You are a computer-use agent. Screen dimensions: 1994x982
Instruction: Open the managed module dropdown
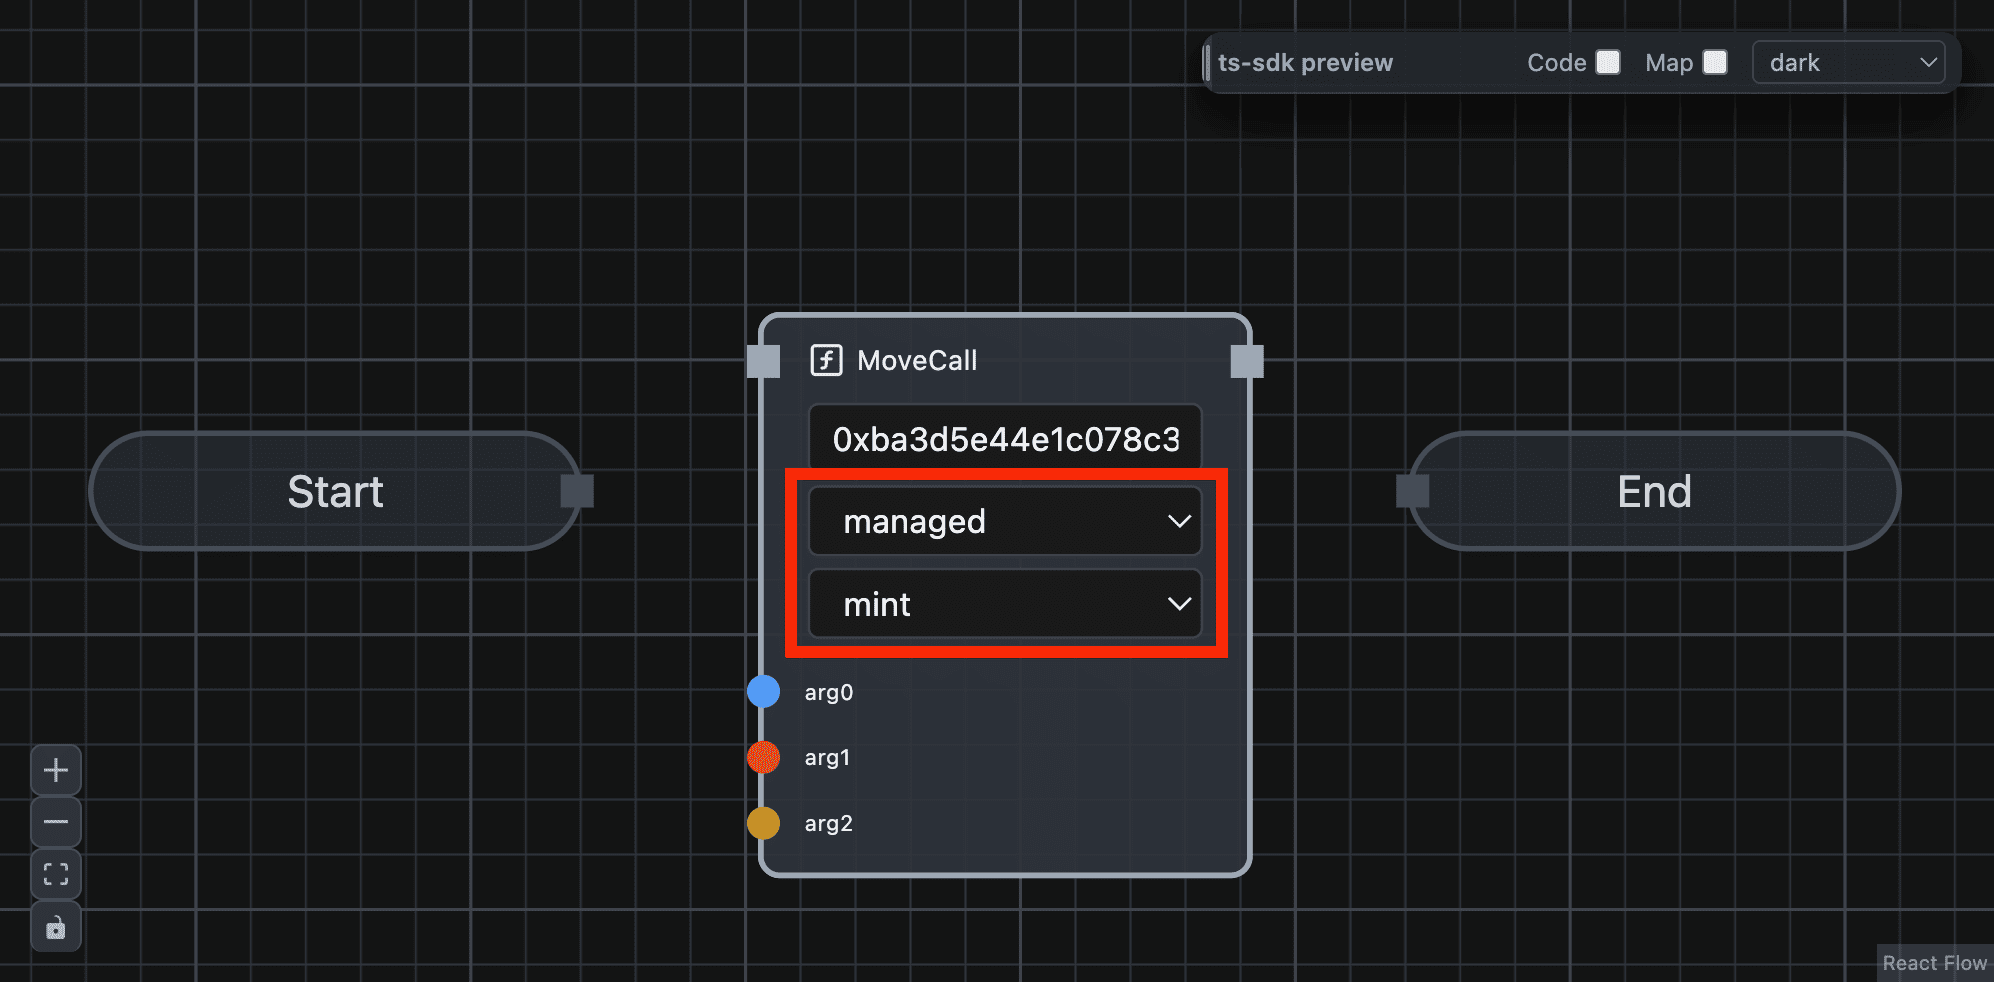coord(1005,520)
